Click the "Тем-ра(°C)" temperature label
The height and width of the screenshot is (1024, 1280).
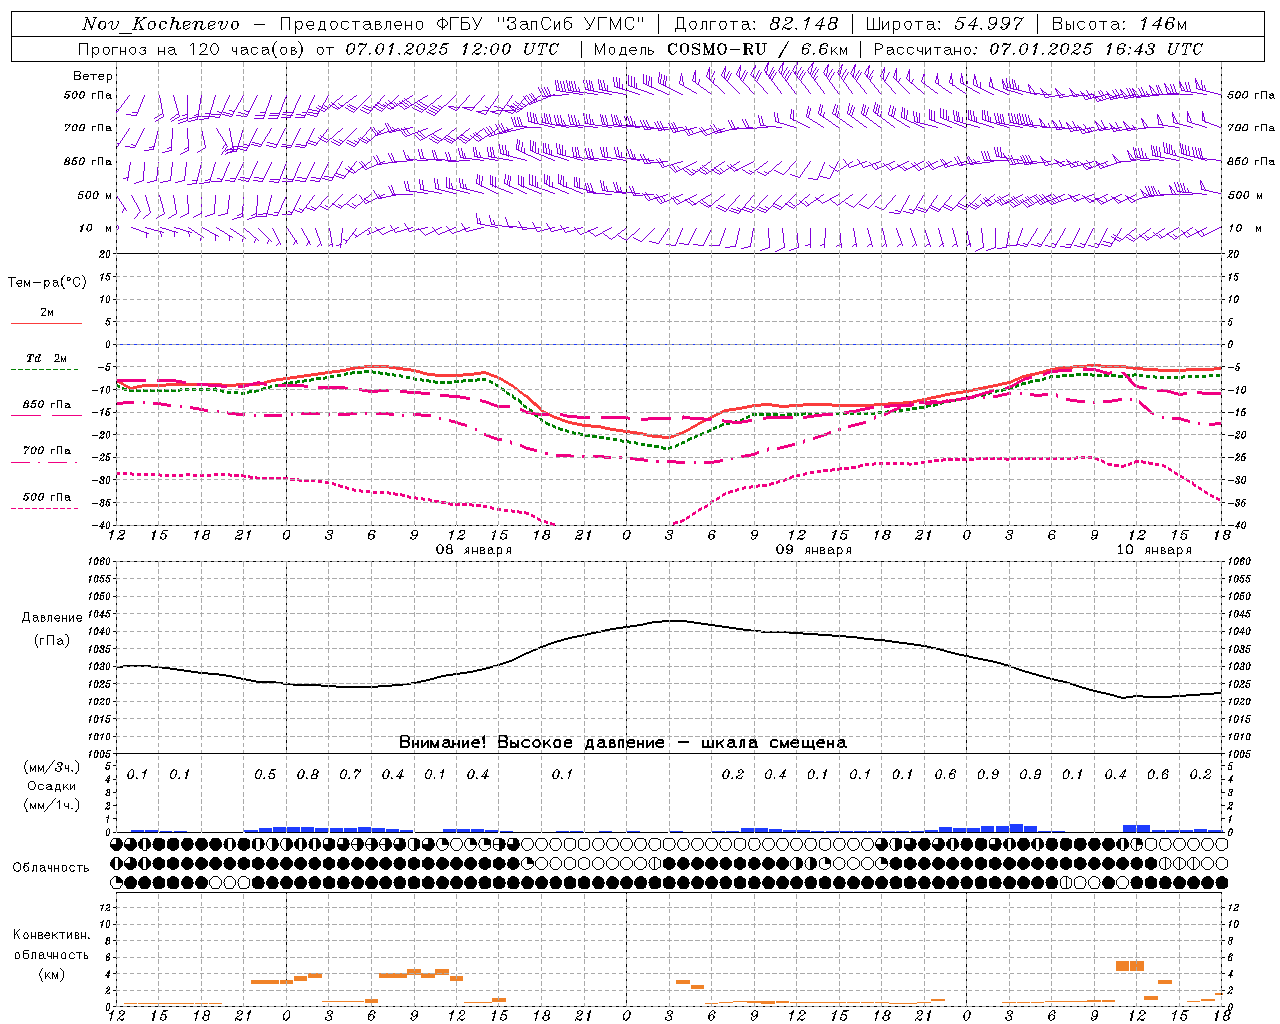tap(47, 283)
